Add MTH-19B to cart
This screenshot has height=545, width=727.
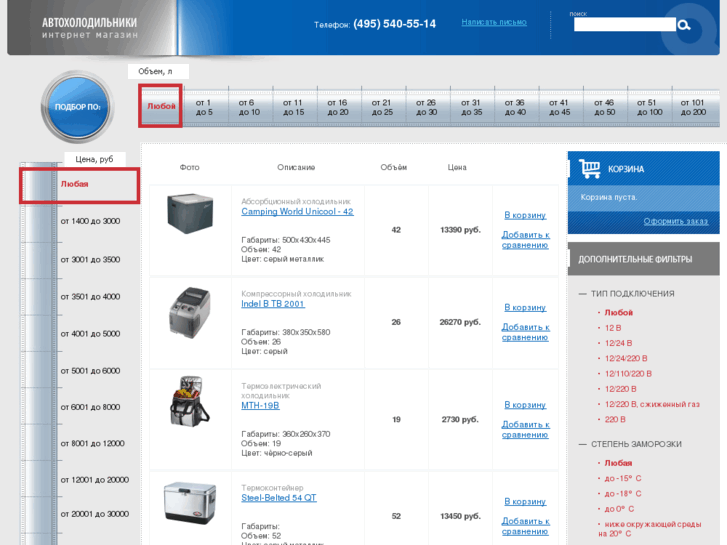pyautogui.click(x=525, y=405)
